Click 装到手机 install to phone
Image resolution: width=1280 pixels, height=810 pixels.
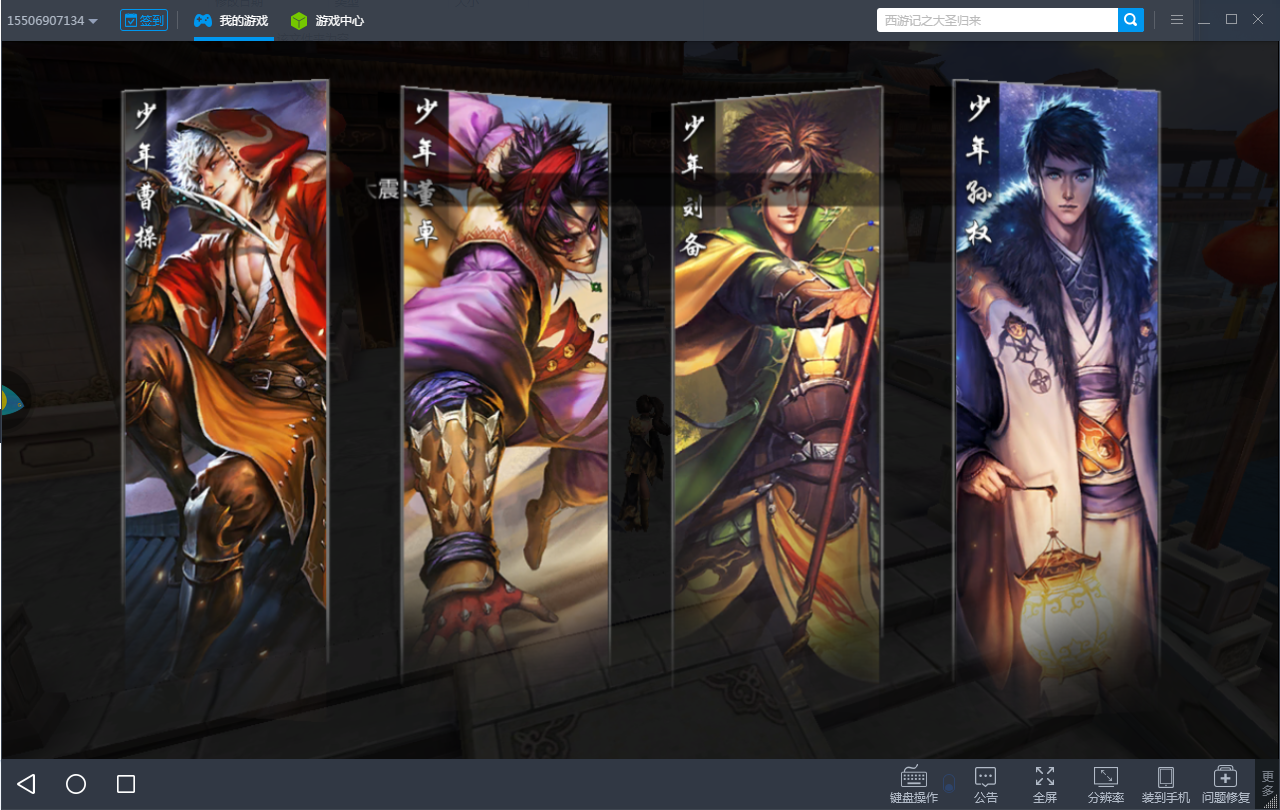click(x=1166, y=785)
